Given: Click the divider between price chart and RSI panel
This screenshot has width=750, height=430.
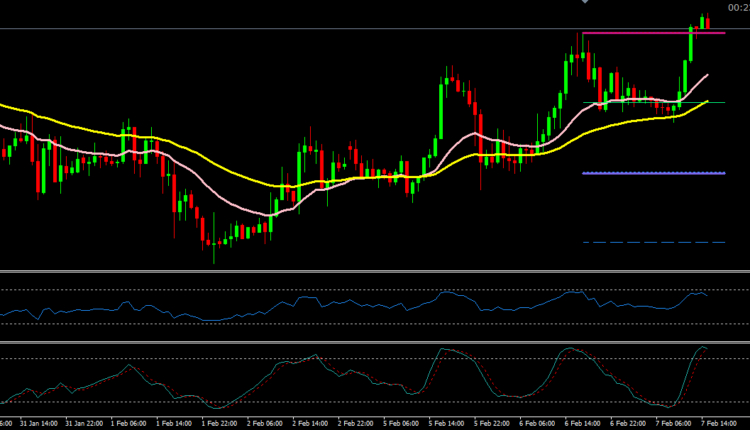Looking at the screenshot, I should point(375,271).
